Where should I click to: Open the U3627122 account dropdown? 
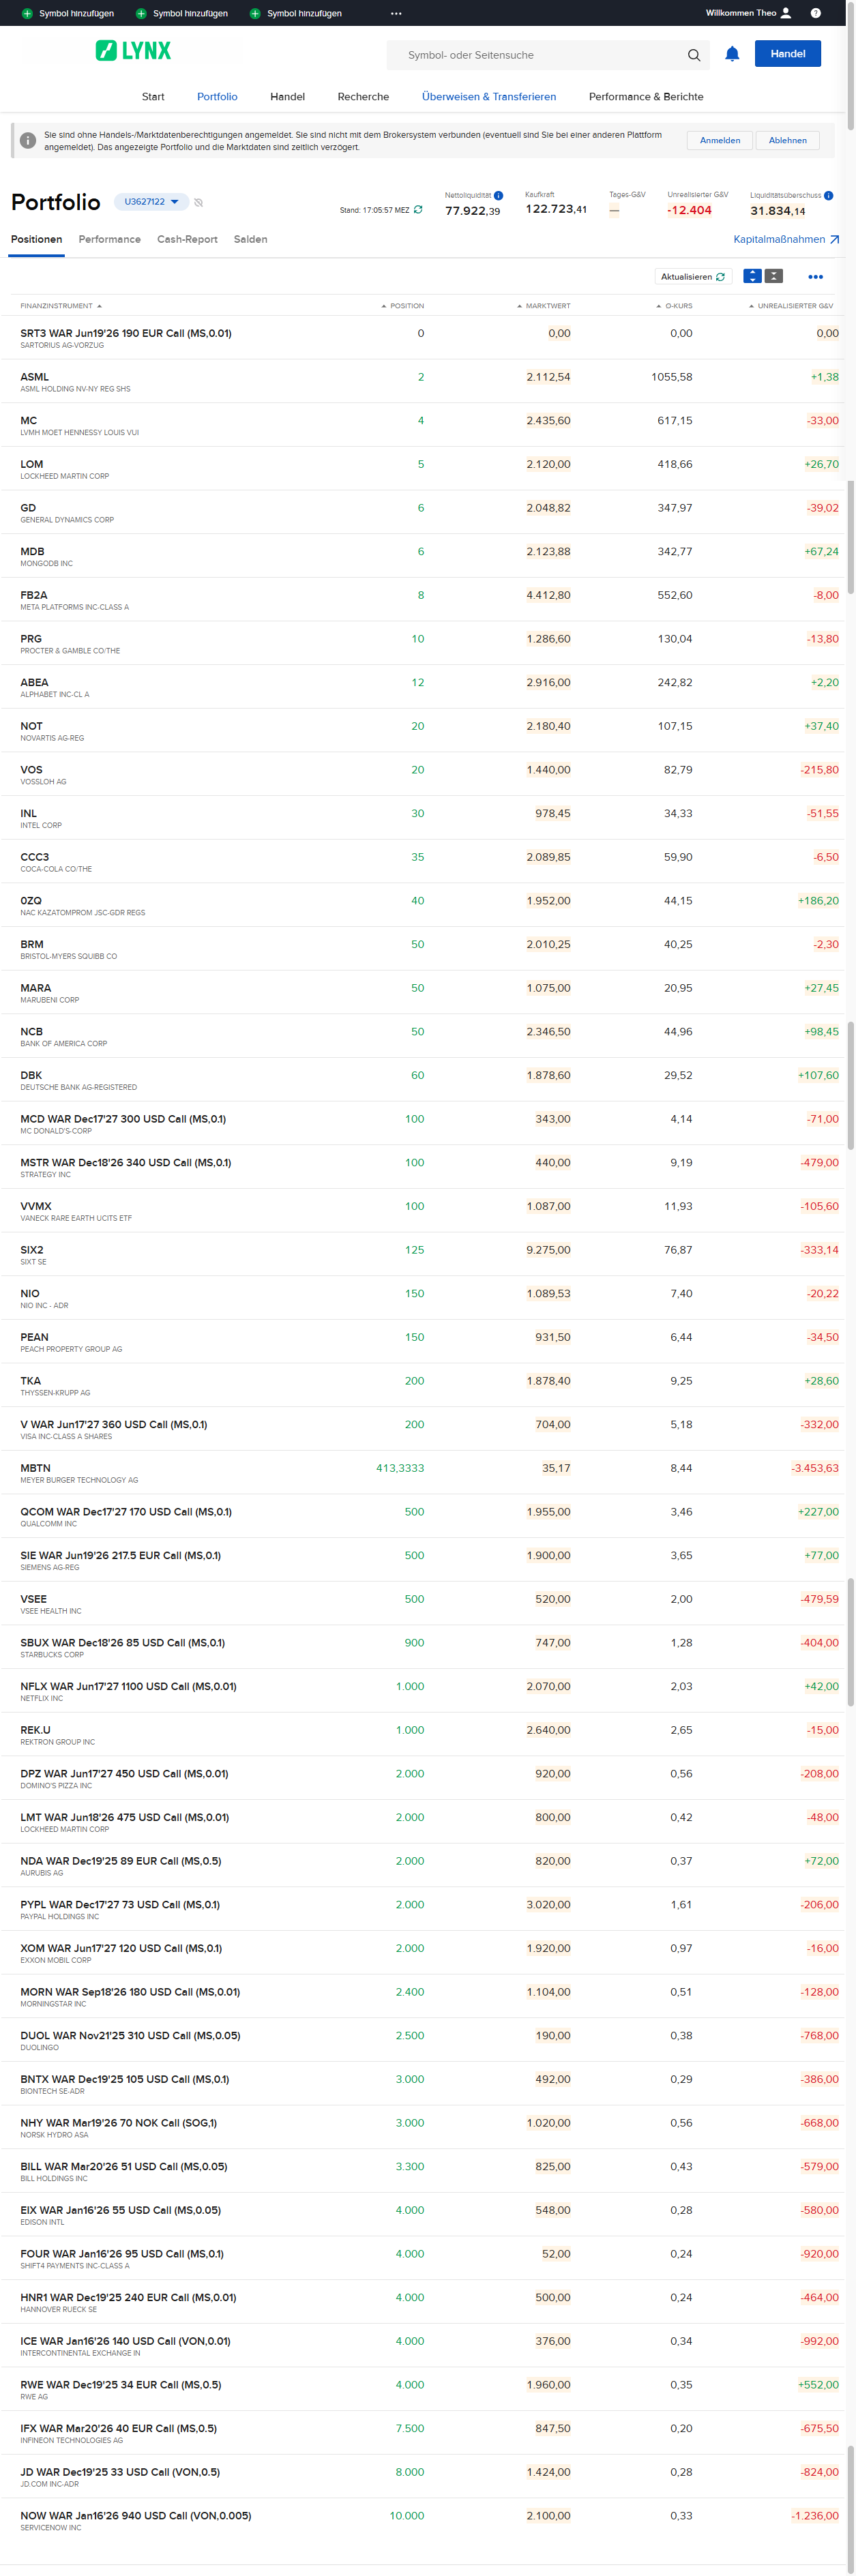(x=151, y=202)
